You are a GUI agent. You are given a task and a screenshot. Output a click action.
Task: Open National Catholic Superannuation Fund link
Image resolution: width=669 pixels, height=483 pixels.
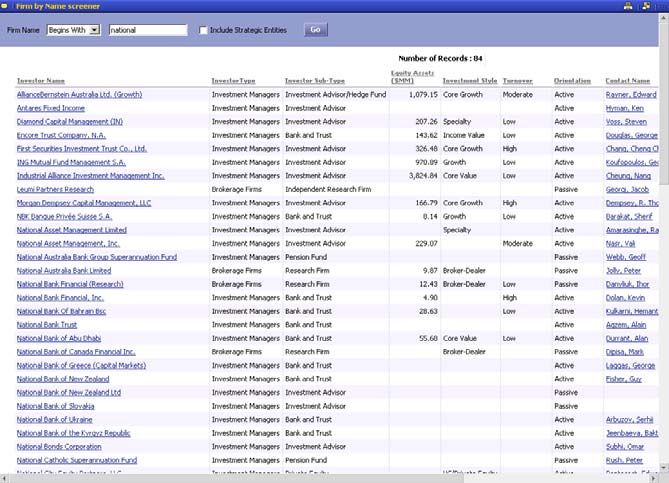tap(77, 460)
